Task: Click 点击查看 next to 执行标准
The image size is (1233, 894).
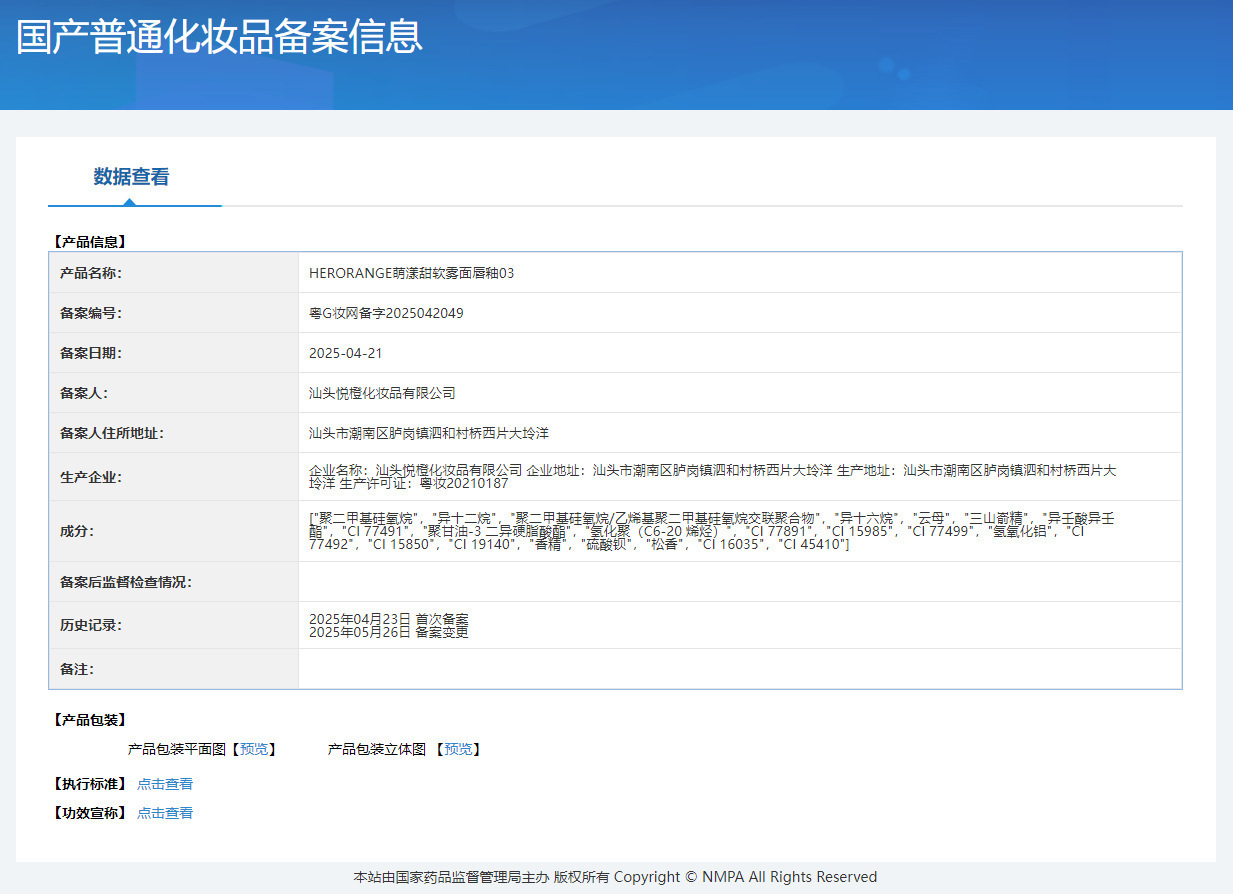Action: click(x=165, y=784)
